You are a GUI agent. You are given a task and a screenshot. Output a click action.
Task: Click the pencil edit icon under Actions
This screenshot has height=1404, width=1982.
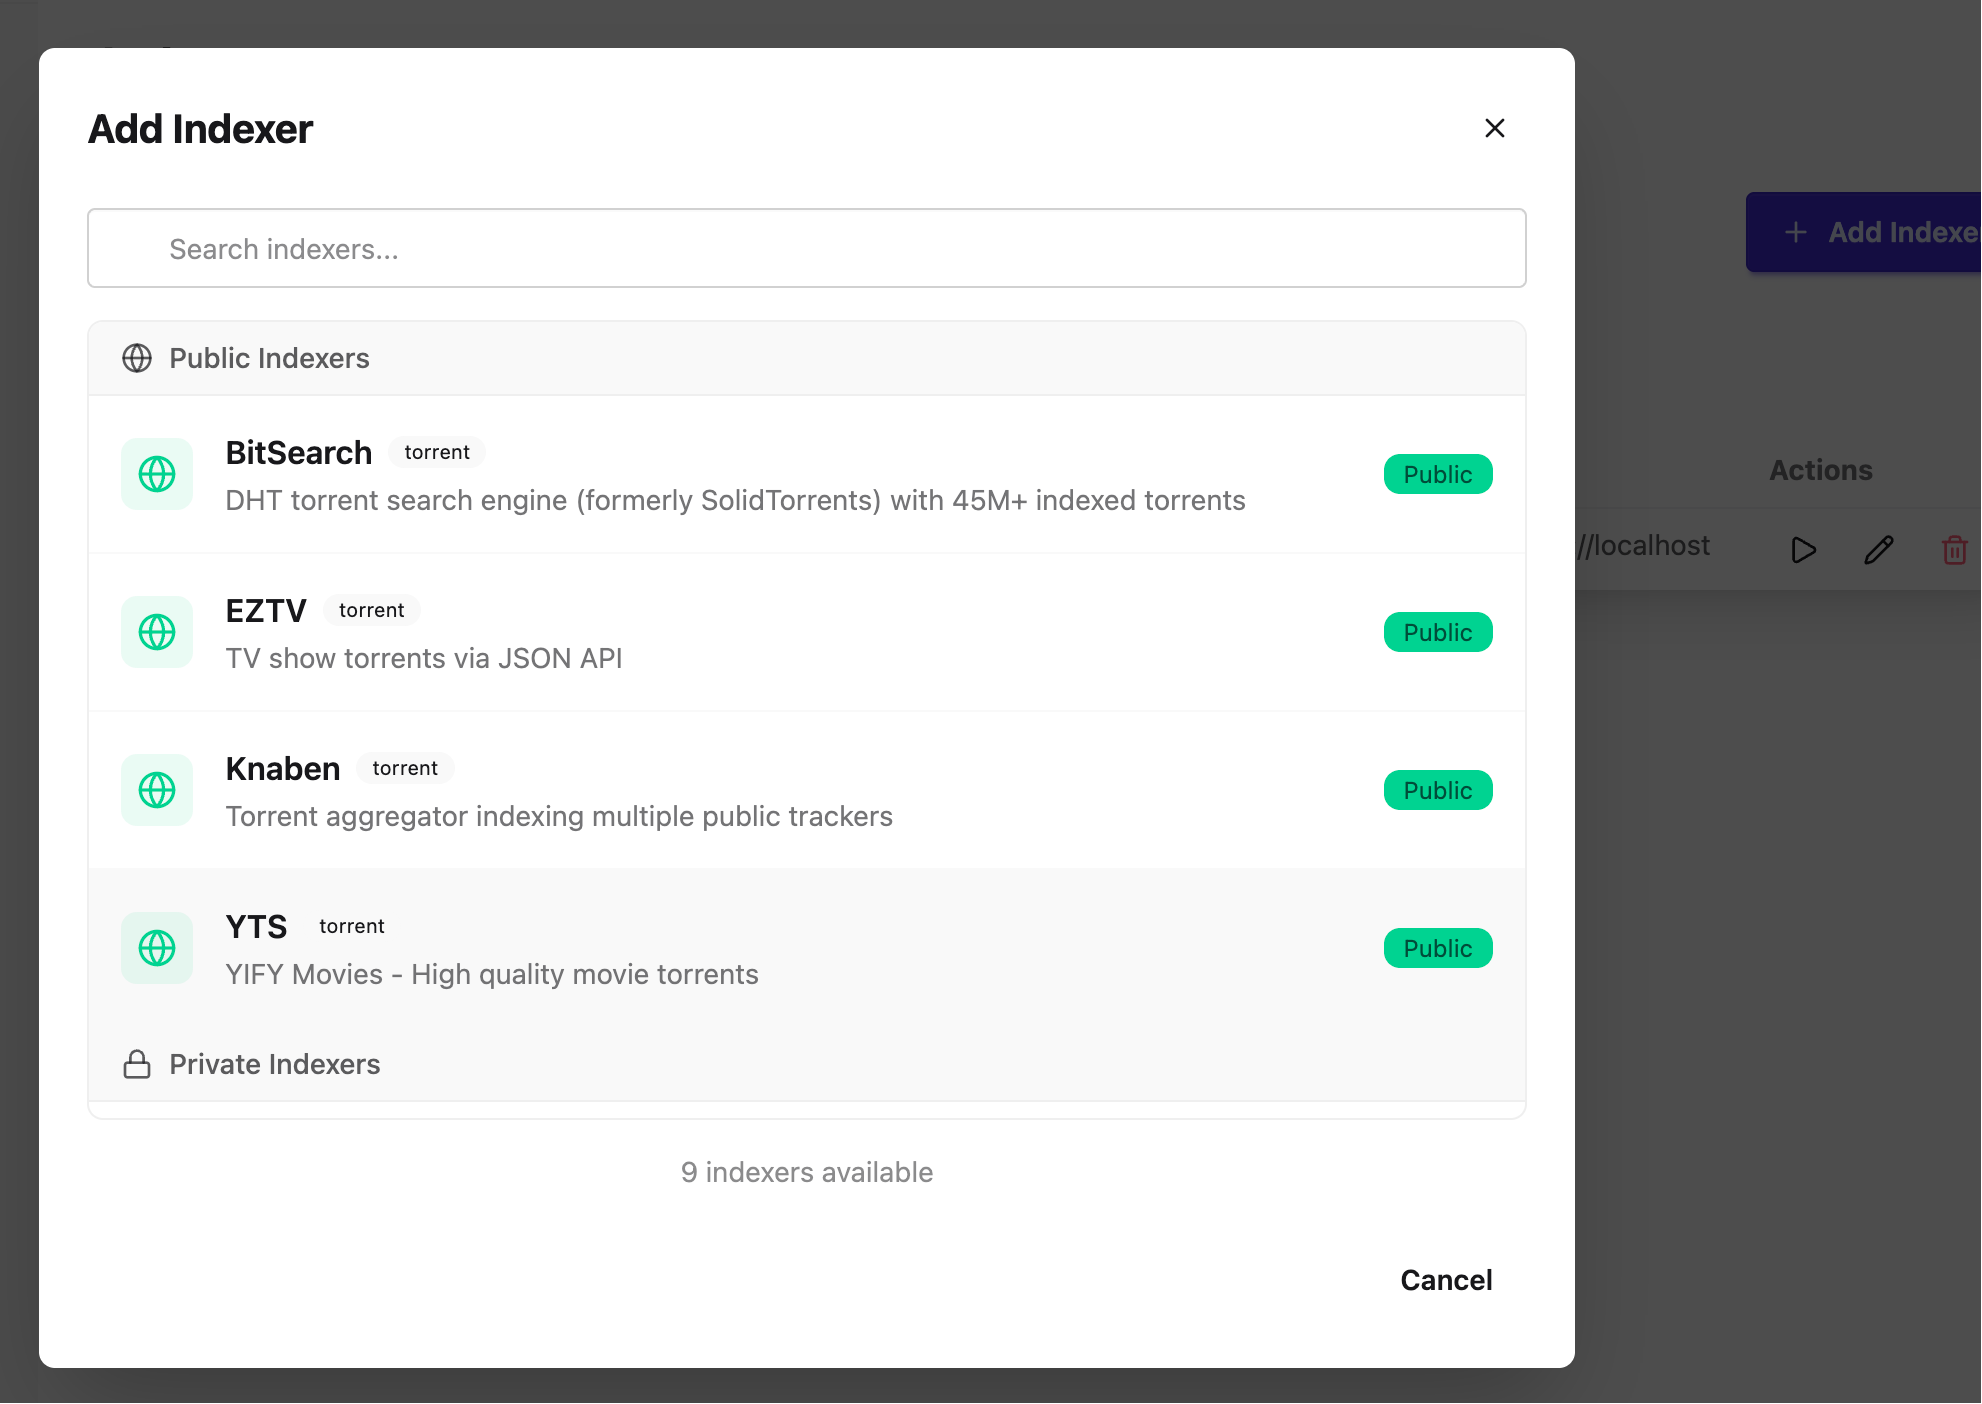click(1879, 550)
